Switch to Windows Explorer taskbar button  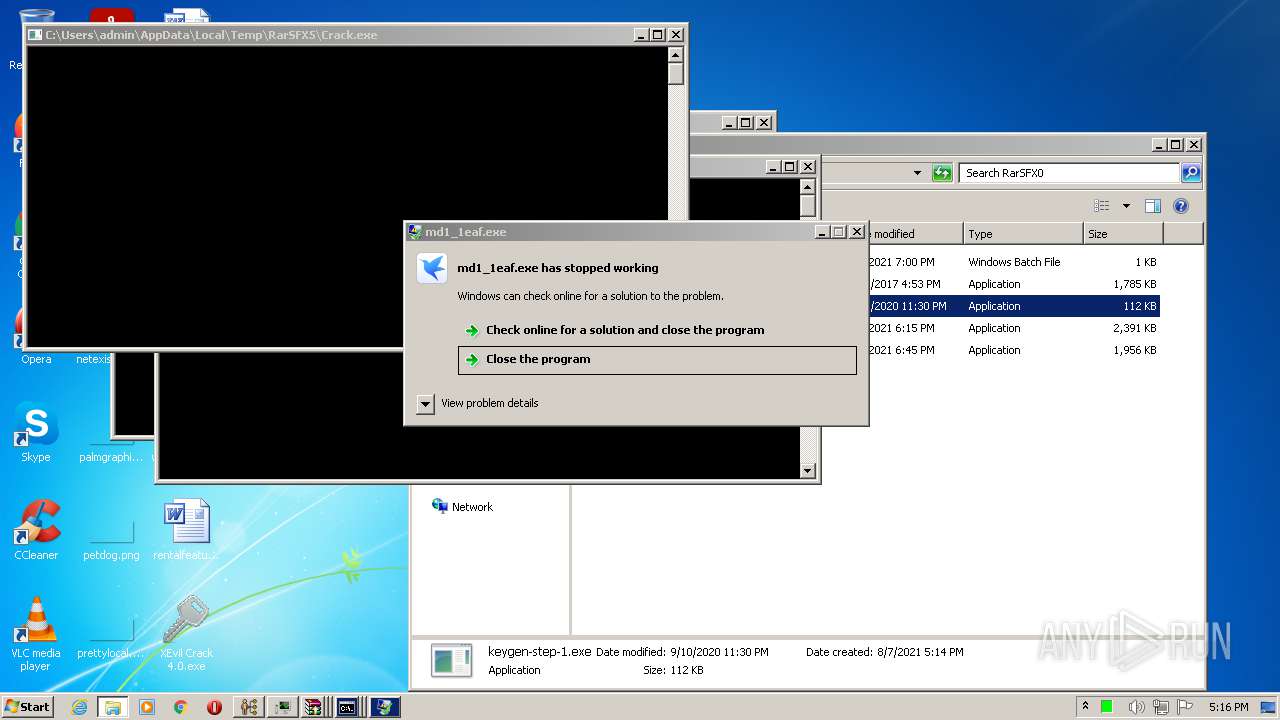click(x=112, y=707)
